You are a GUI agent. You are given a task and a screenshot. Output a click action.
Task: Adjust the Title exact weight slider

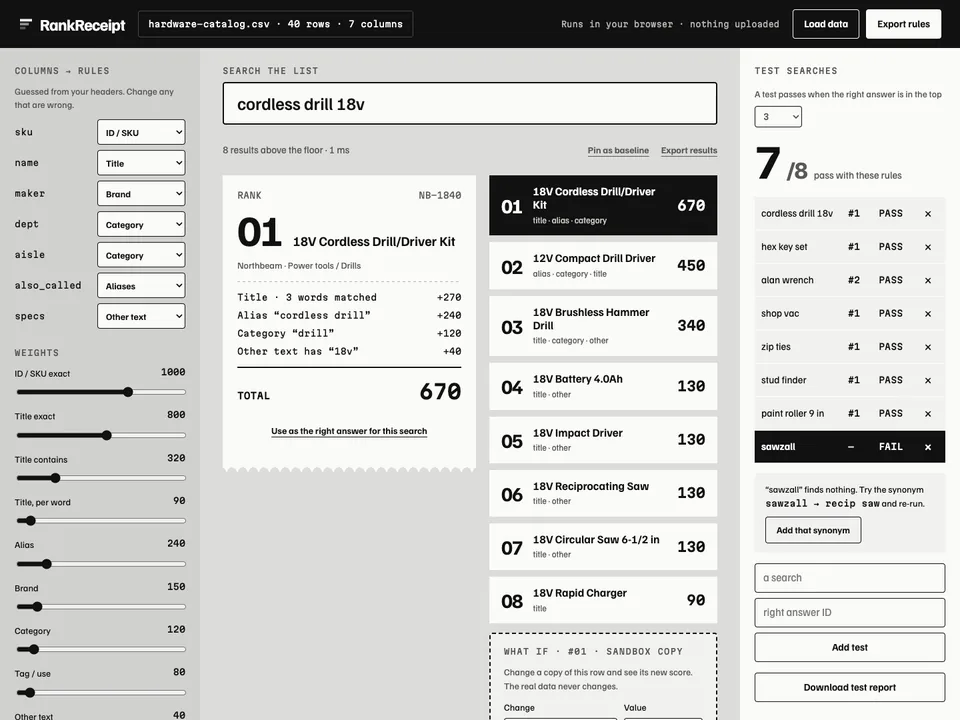click(x=101, y=435)
